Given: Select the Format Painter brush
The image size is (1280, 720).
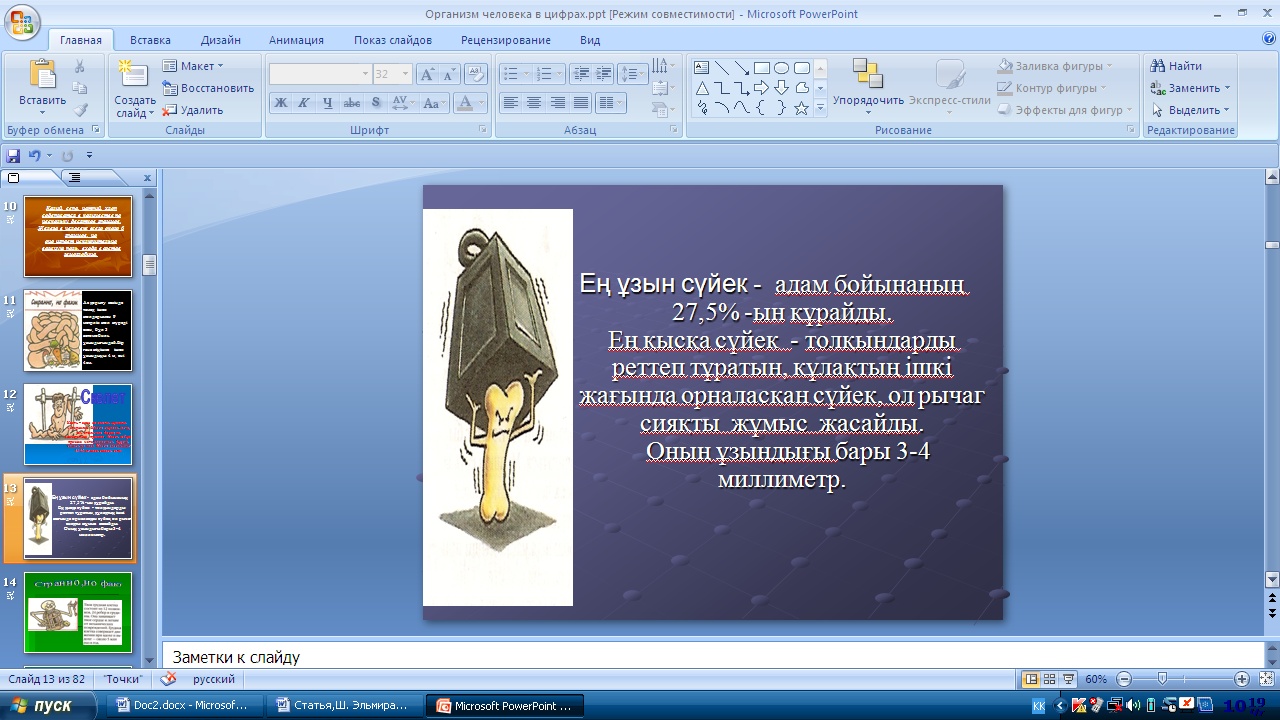Looking at the screenshot, I should tap(80, 110).
